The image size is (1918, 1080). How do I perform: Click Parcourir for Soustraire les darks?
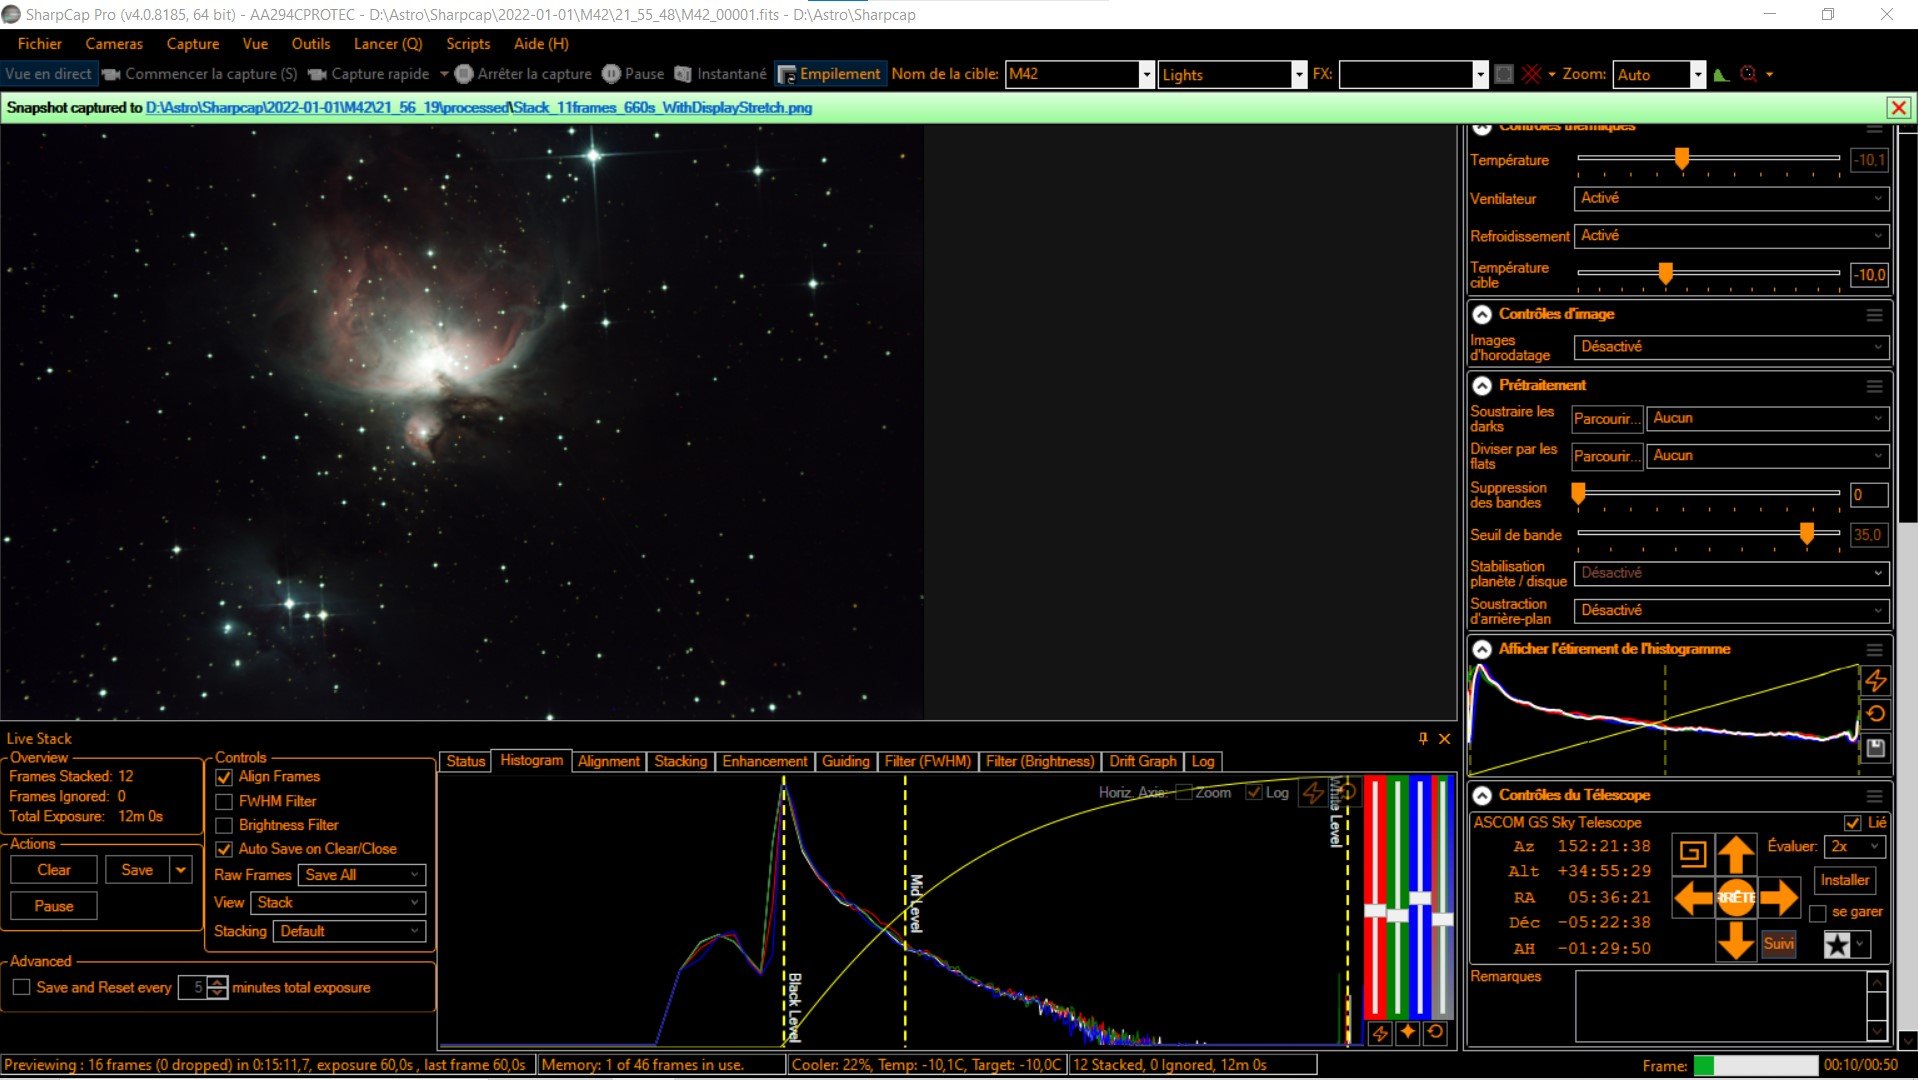[x=1606, y=419]
